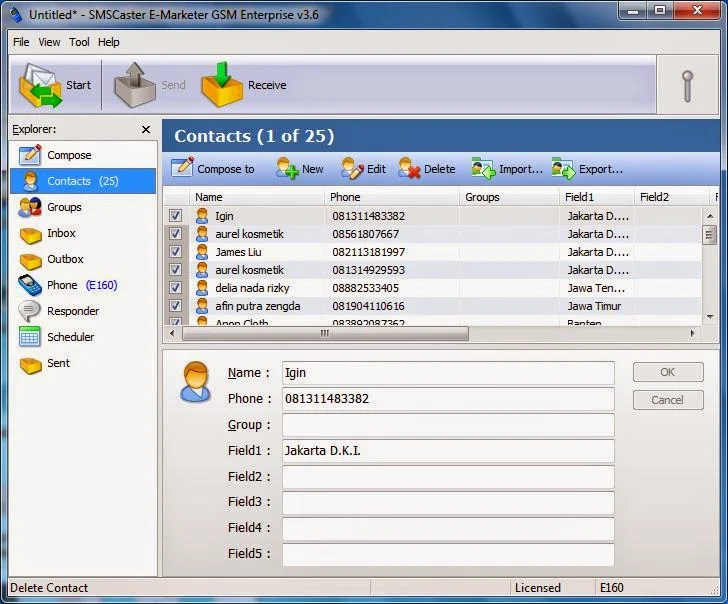Sort by Field2 column header
The width and height of the screenshot is (728, 604).
click(672, 197)
